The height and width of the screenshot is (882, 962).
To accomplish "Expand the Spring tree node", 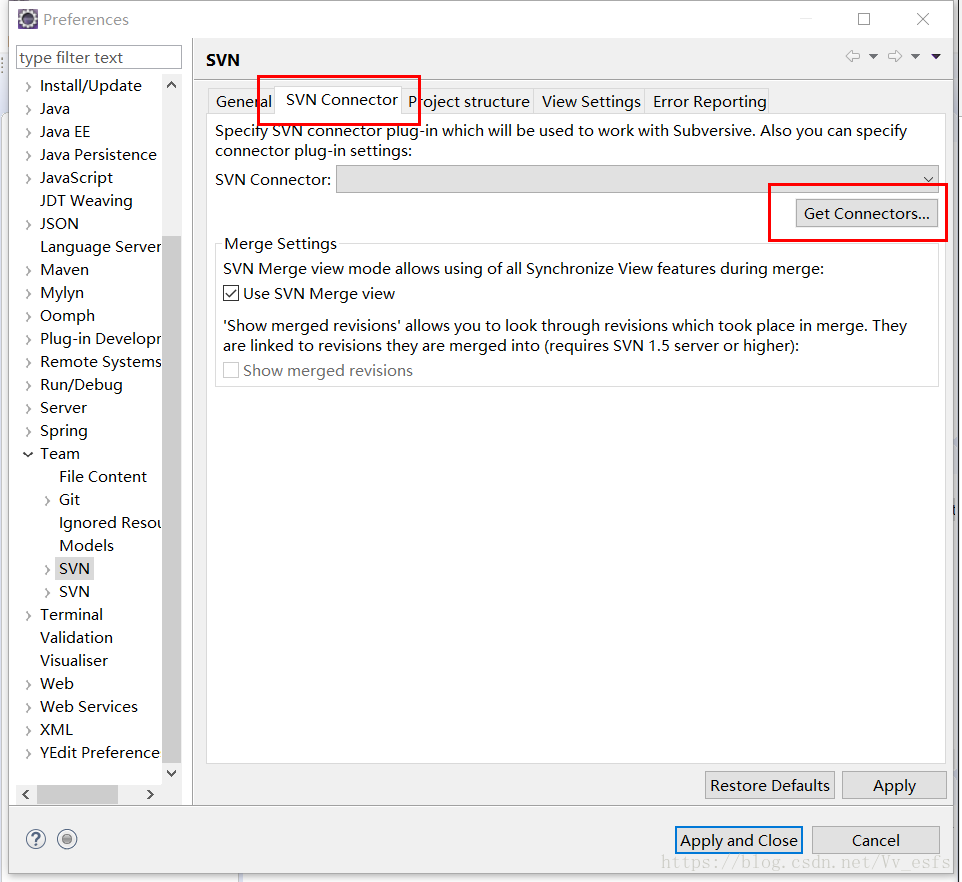I will point(28,431).
